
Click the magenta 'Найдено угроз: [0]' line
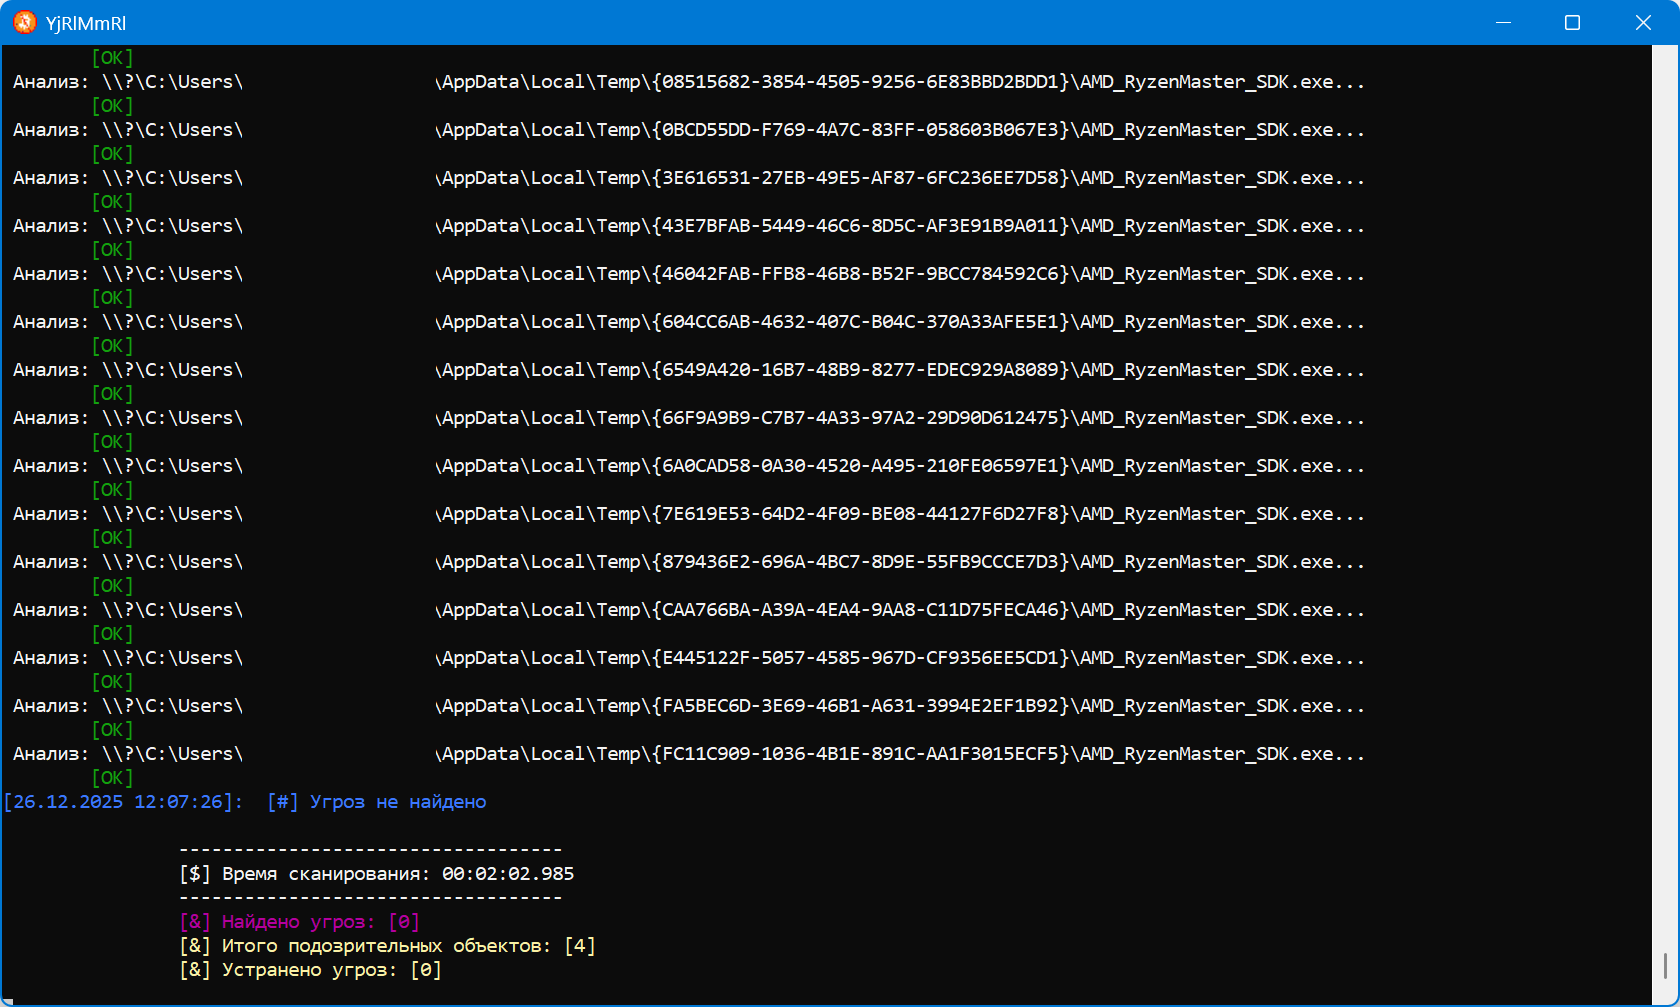coord(300,922)
